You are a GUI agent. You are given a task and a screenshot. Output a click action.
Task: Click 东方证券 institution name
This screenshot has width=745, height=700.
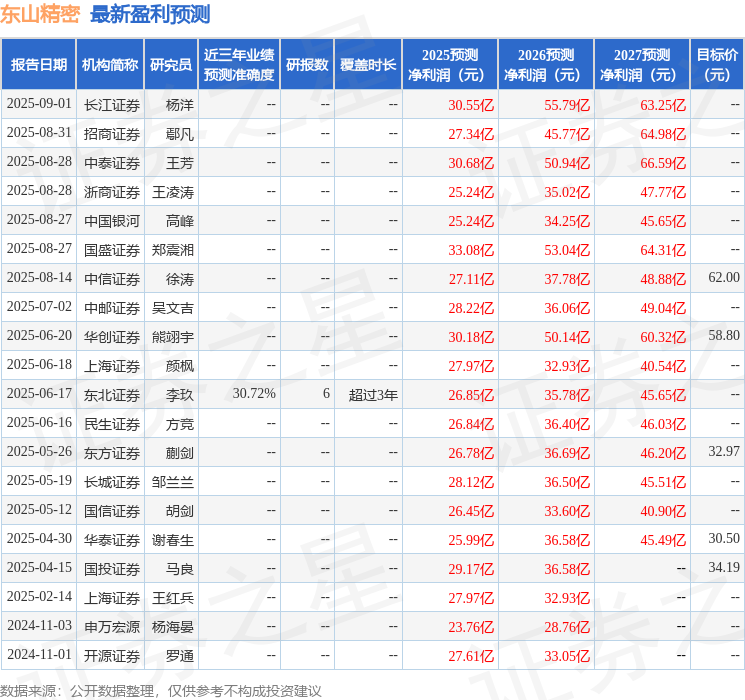pyautogui.click(x=112, y=453)
